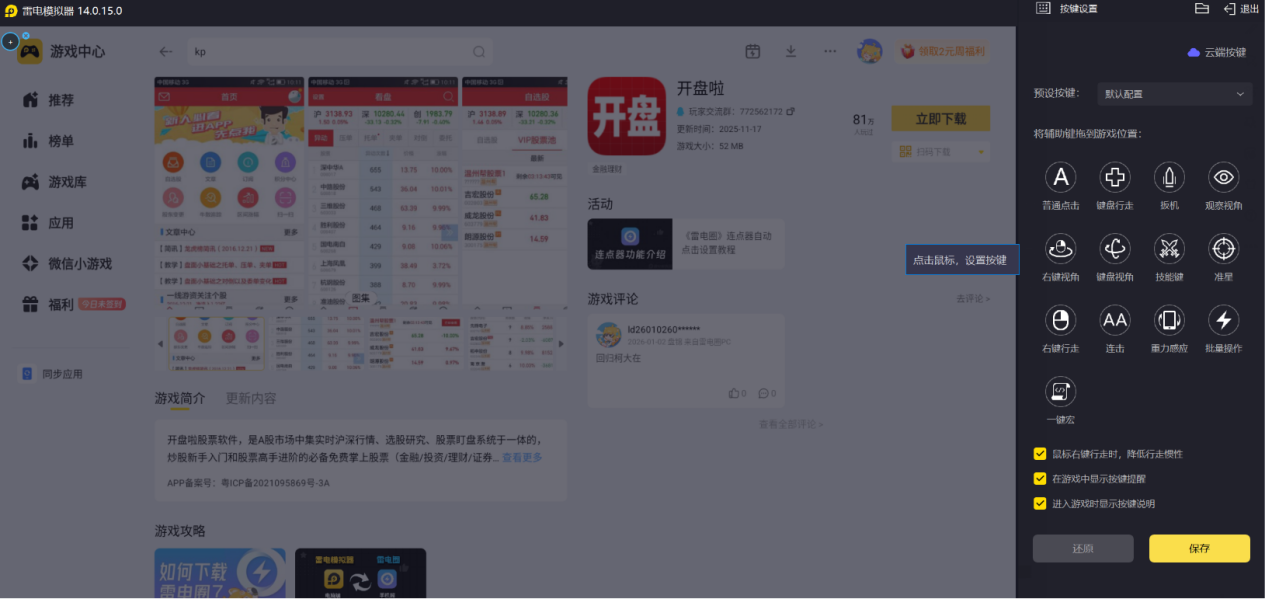The image size is (1265, 599).
Task: Select the 右键视角 icon
Action: tap(1060, 249)
